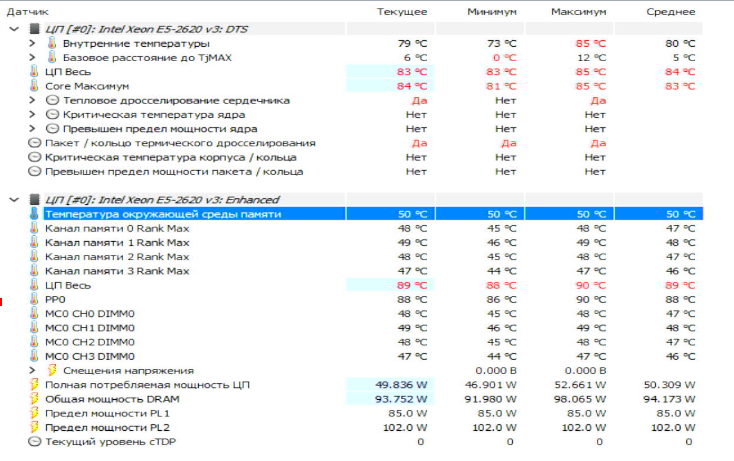The image size is (734, 461).
Task: Click the clock icon beside Тепловое дросселирование сердечника
Action: (52, 100)
